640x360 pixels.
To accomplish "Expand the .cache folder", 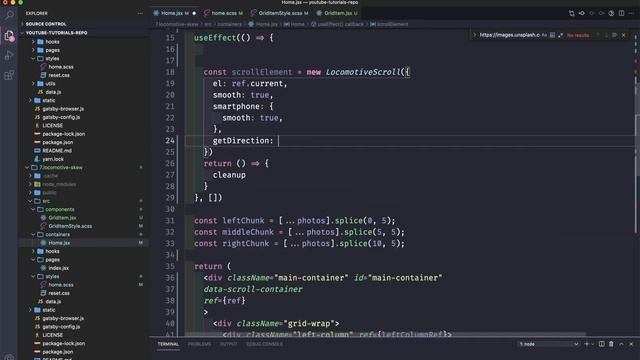I will [x=50, y=176].
